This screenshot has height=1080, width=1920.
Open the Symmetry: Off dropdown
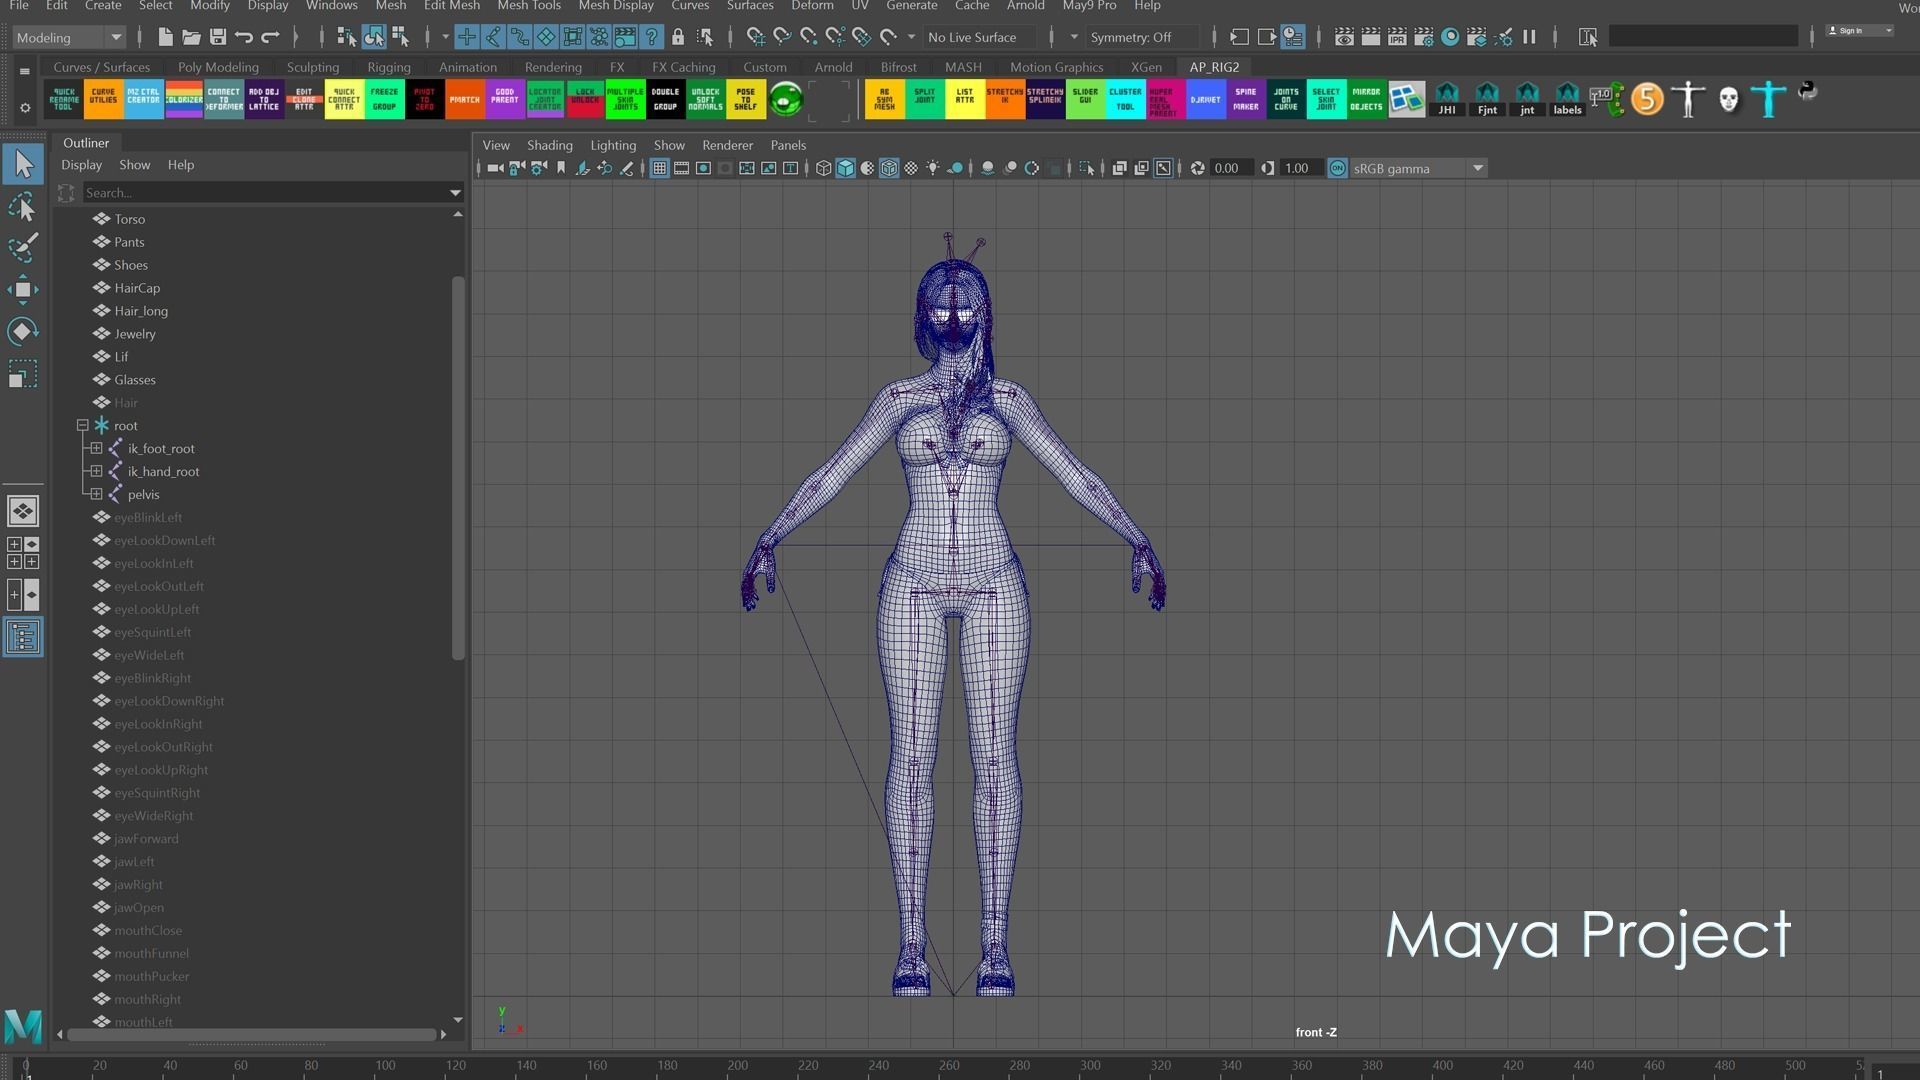[1140, 37]
